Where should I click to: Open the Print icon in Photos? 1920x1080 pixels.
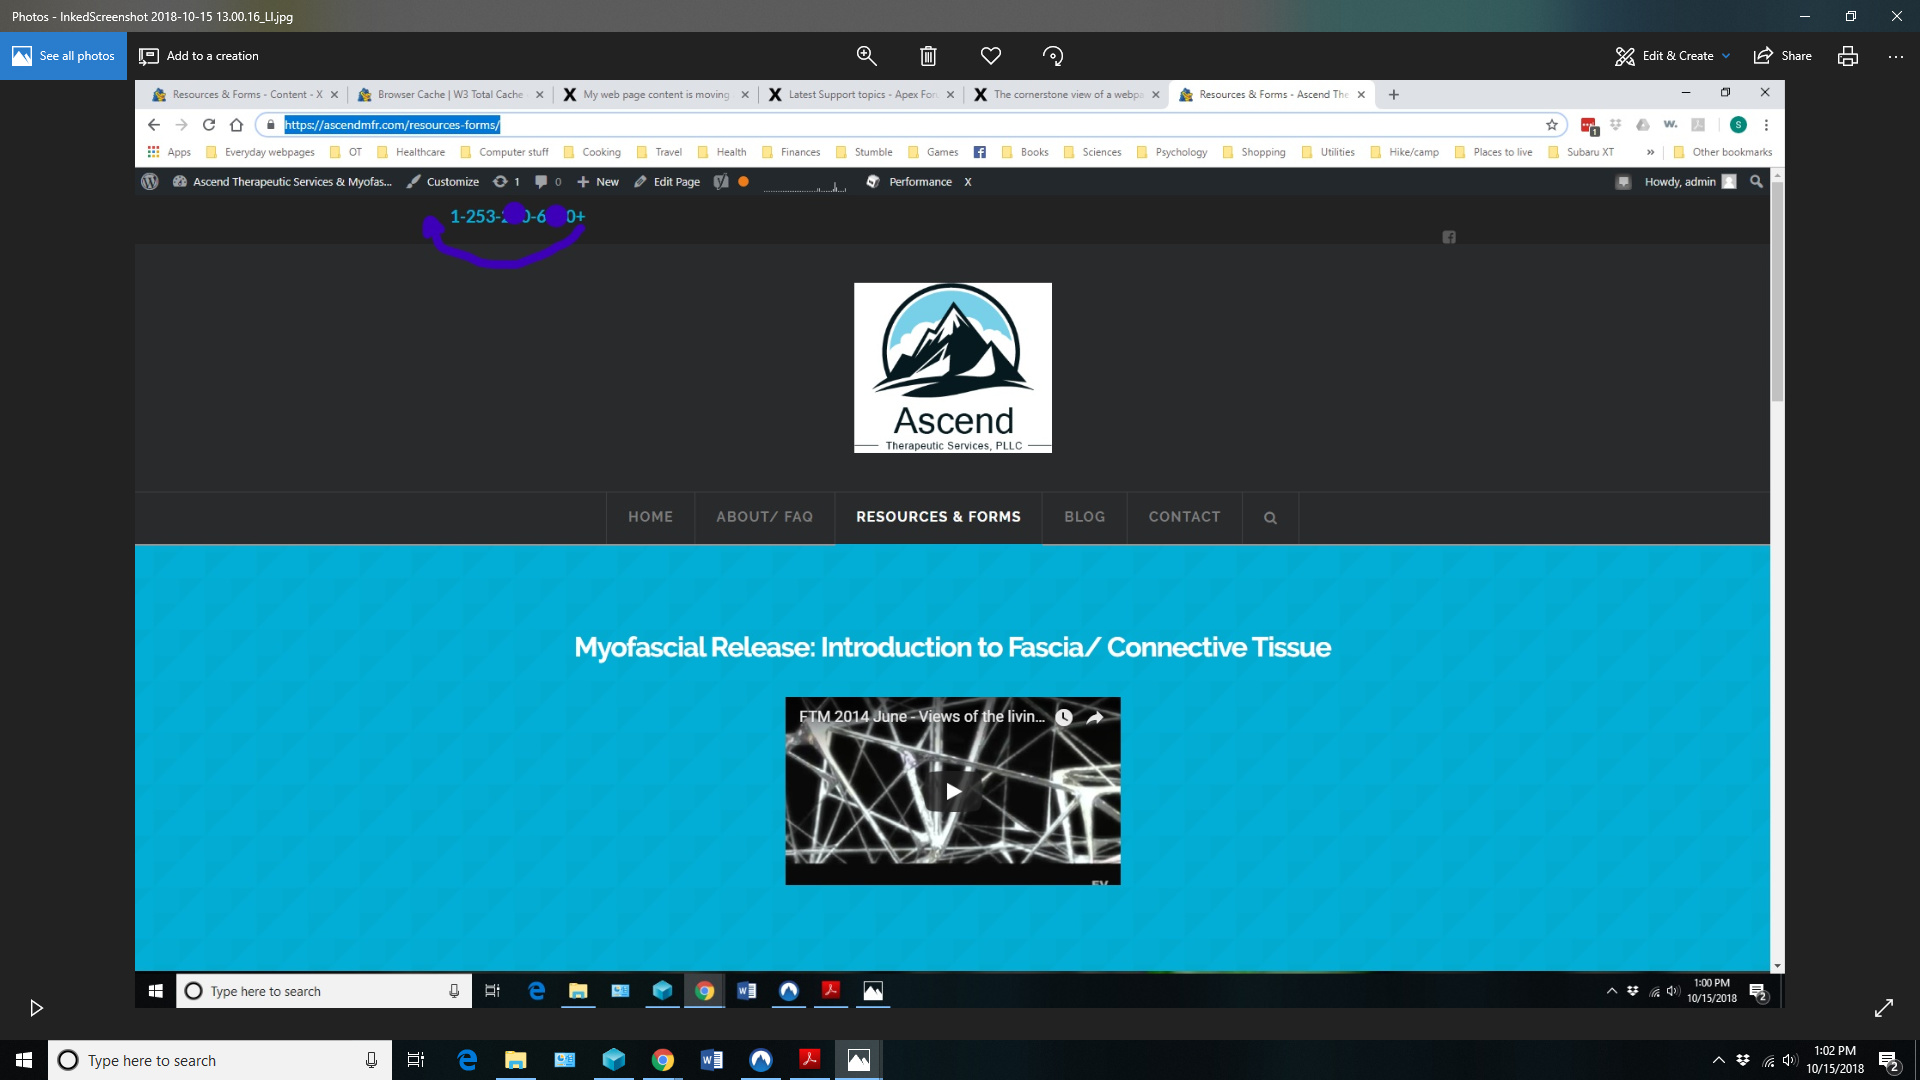[x=1847, y=56]
